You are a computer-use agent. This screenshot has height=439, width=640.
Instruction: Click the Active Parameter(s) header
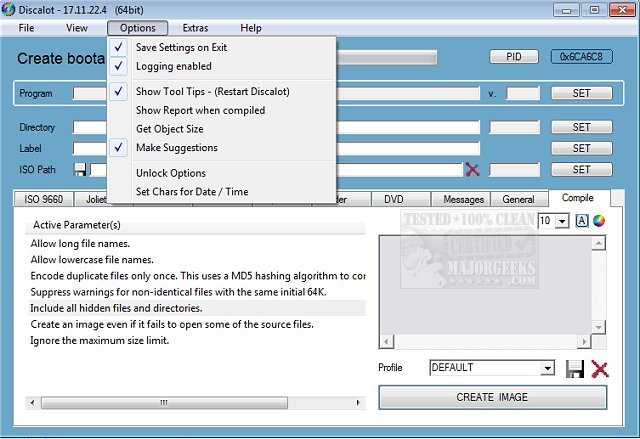point(196,225)
